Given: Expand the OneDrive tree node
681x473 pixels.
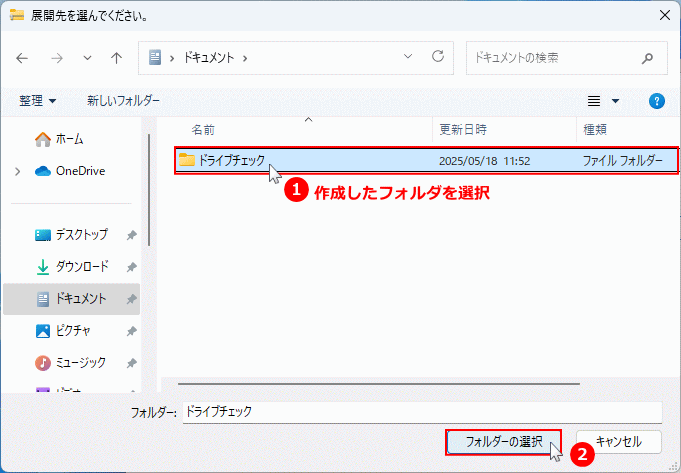Looking at the screenshot, I should [x=17, y=171].
